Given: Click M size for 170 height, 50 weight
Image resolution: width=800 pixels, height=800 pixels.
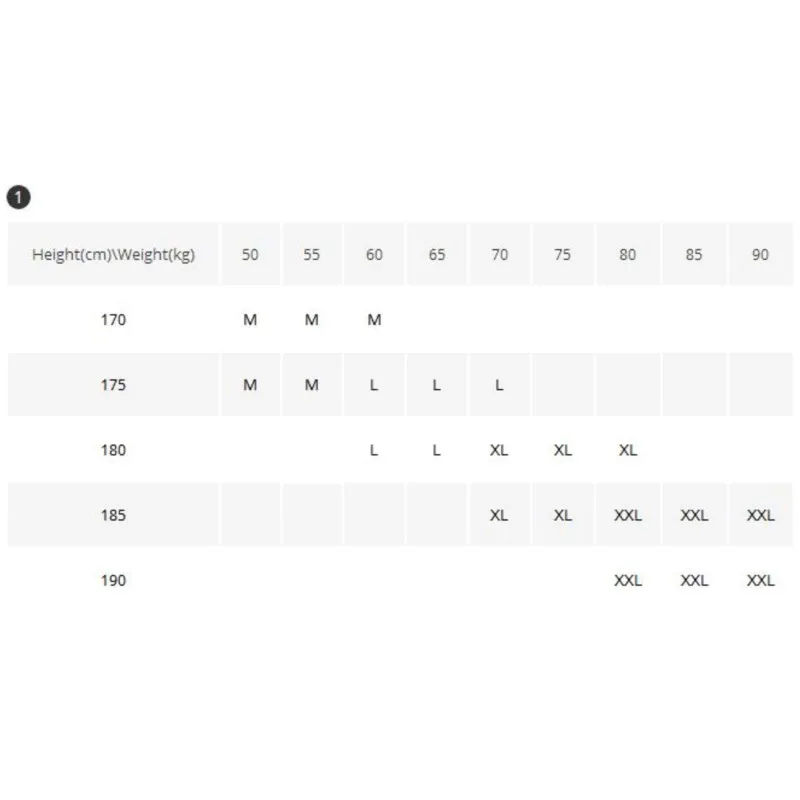Looking at the screenshot, I should (250, 320).
